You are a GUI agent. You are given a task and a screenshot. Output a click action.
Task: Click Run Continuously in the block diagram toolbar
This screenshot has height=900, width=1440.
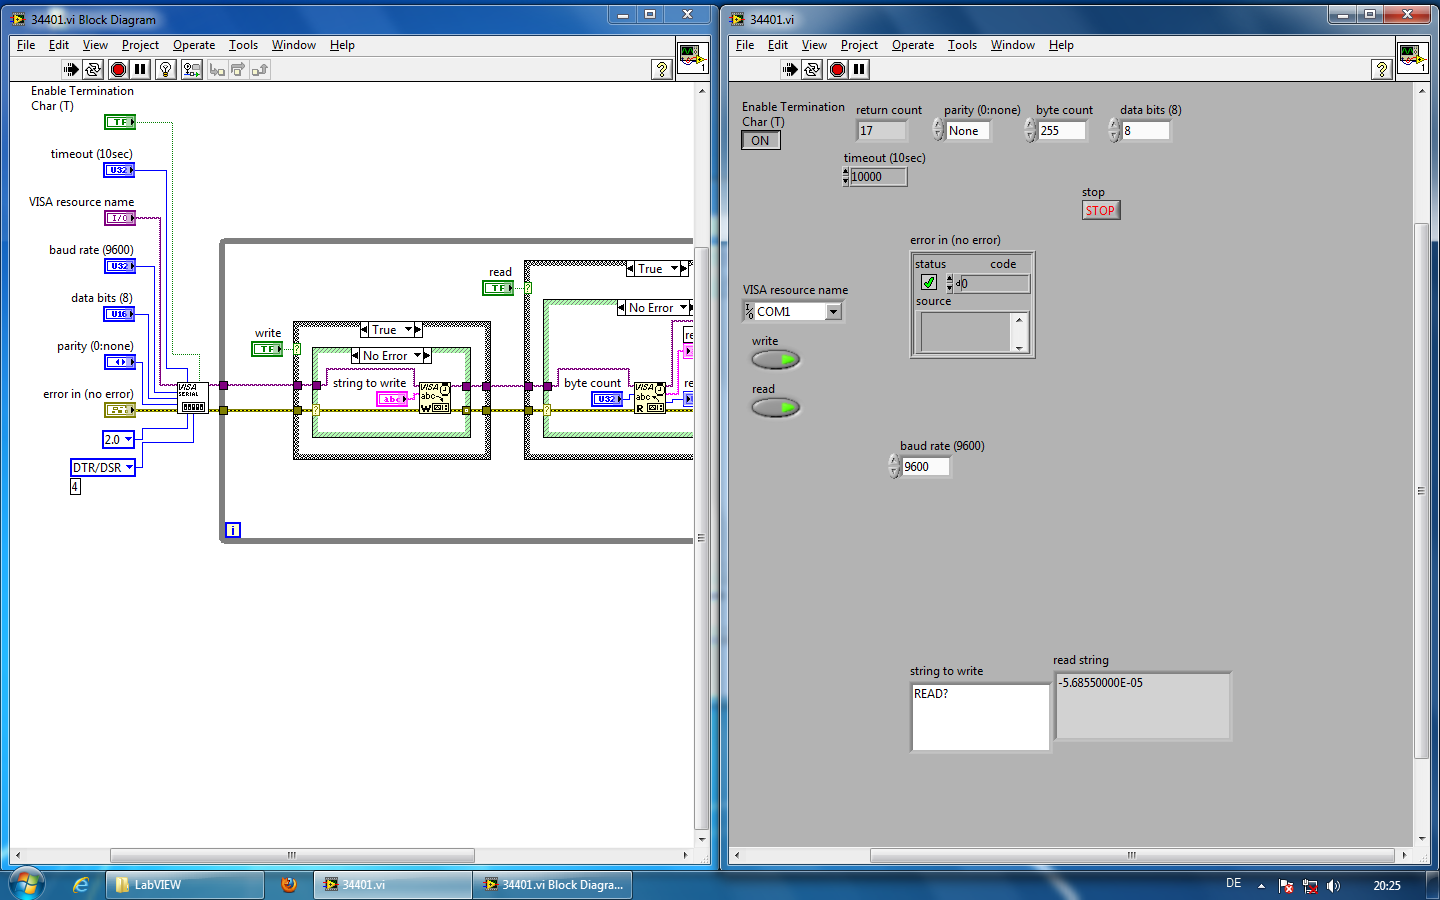pos(93,69)
